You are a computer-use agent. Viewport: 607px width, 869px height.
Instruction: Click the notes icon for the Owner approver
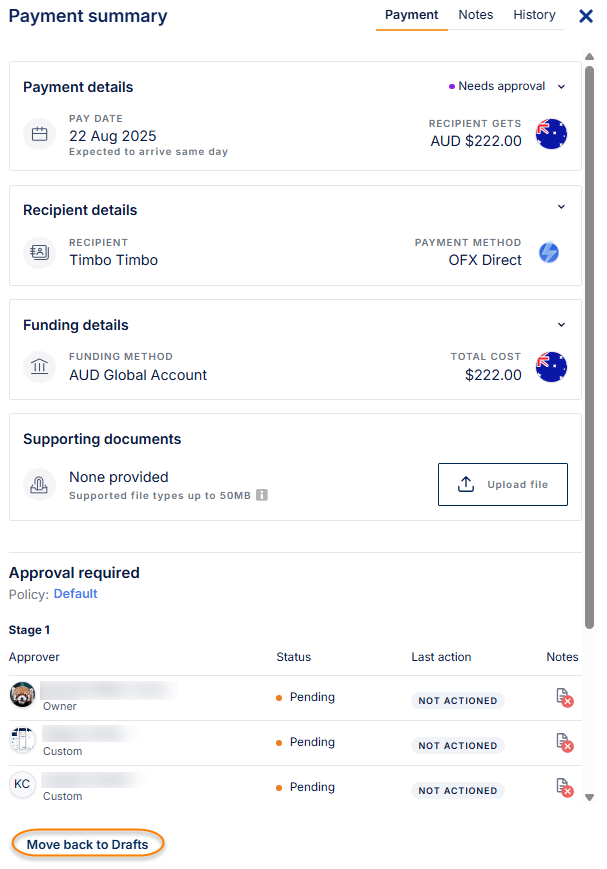coord(565,699)
